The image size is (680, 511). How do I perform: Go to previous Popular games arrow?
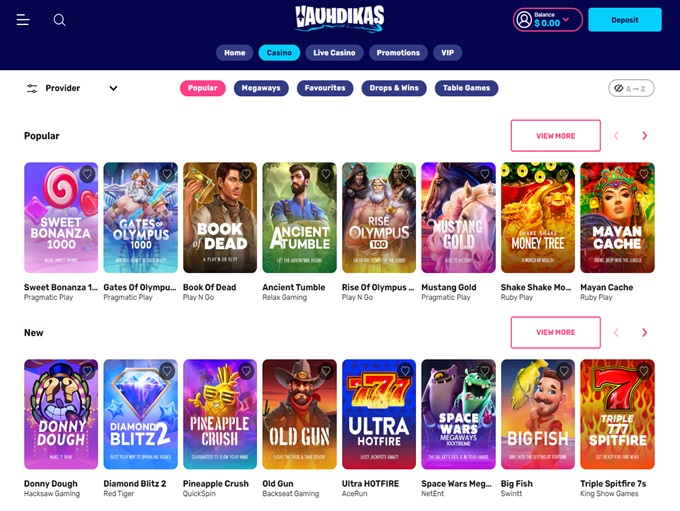click(x=616, y=136)
